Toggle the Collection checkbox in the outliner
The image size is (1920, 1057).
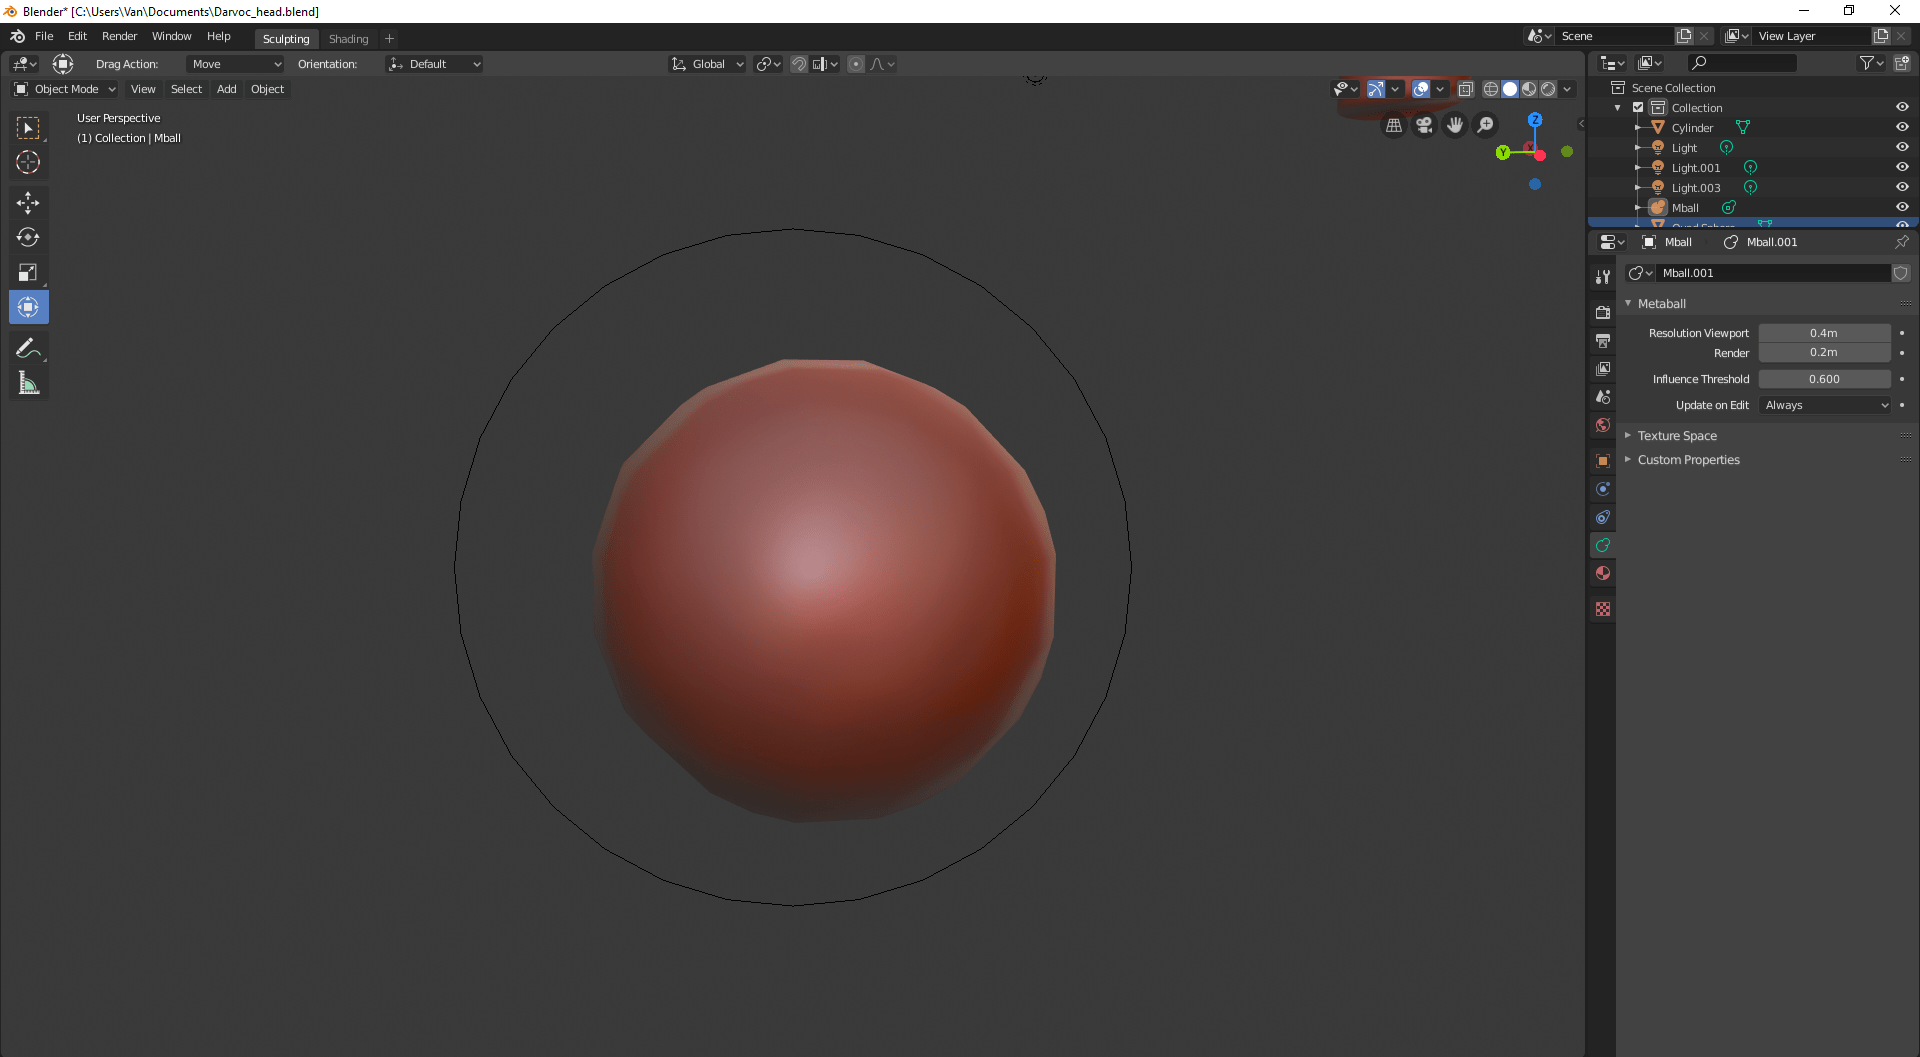tap(1640, 107)
